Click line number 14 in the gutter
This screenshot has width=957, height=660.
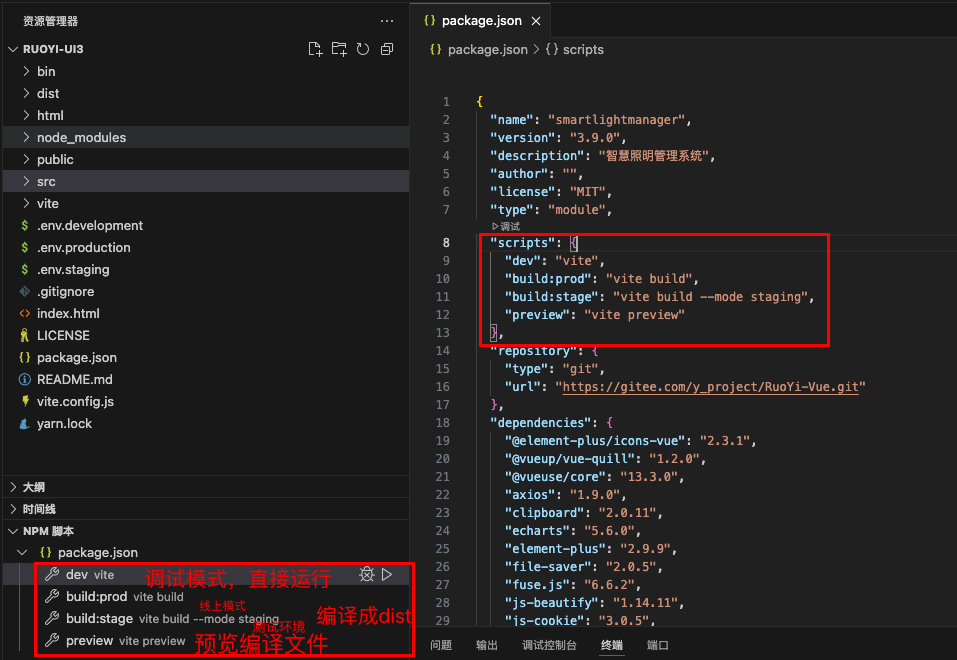coord(443,351)
